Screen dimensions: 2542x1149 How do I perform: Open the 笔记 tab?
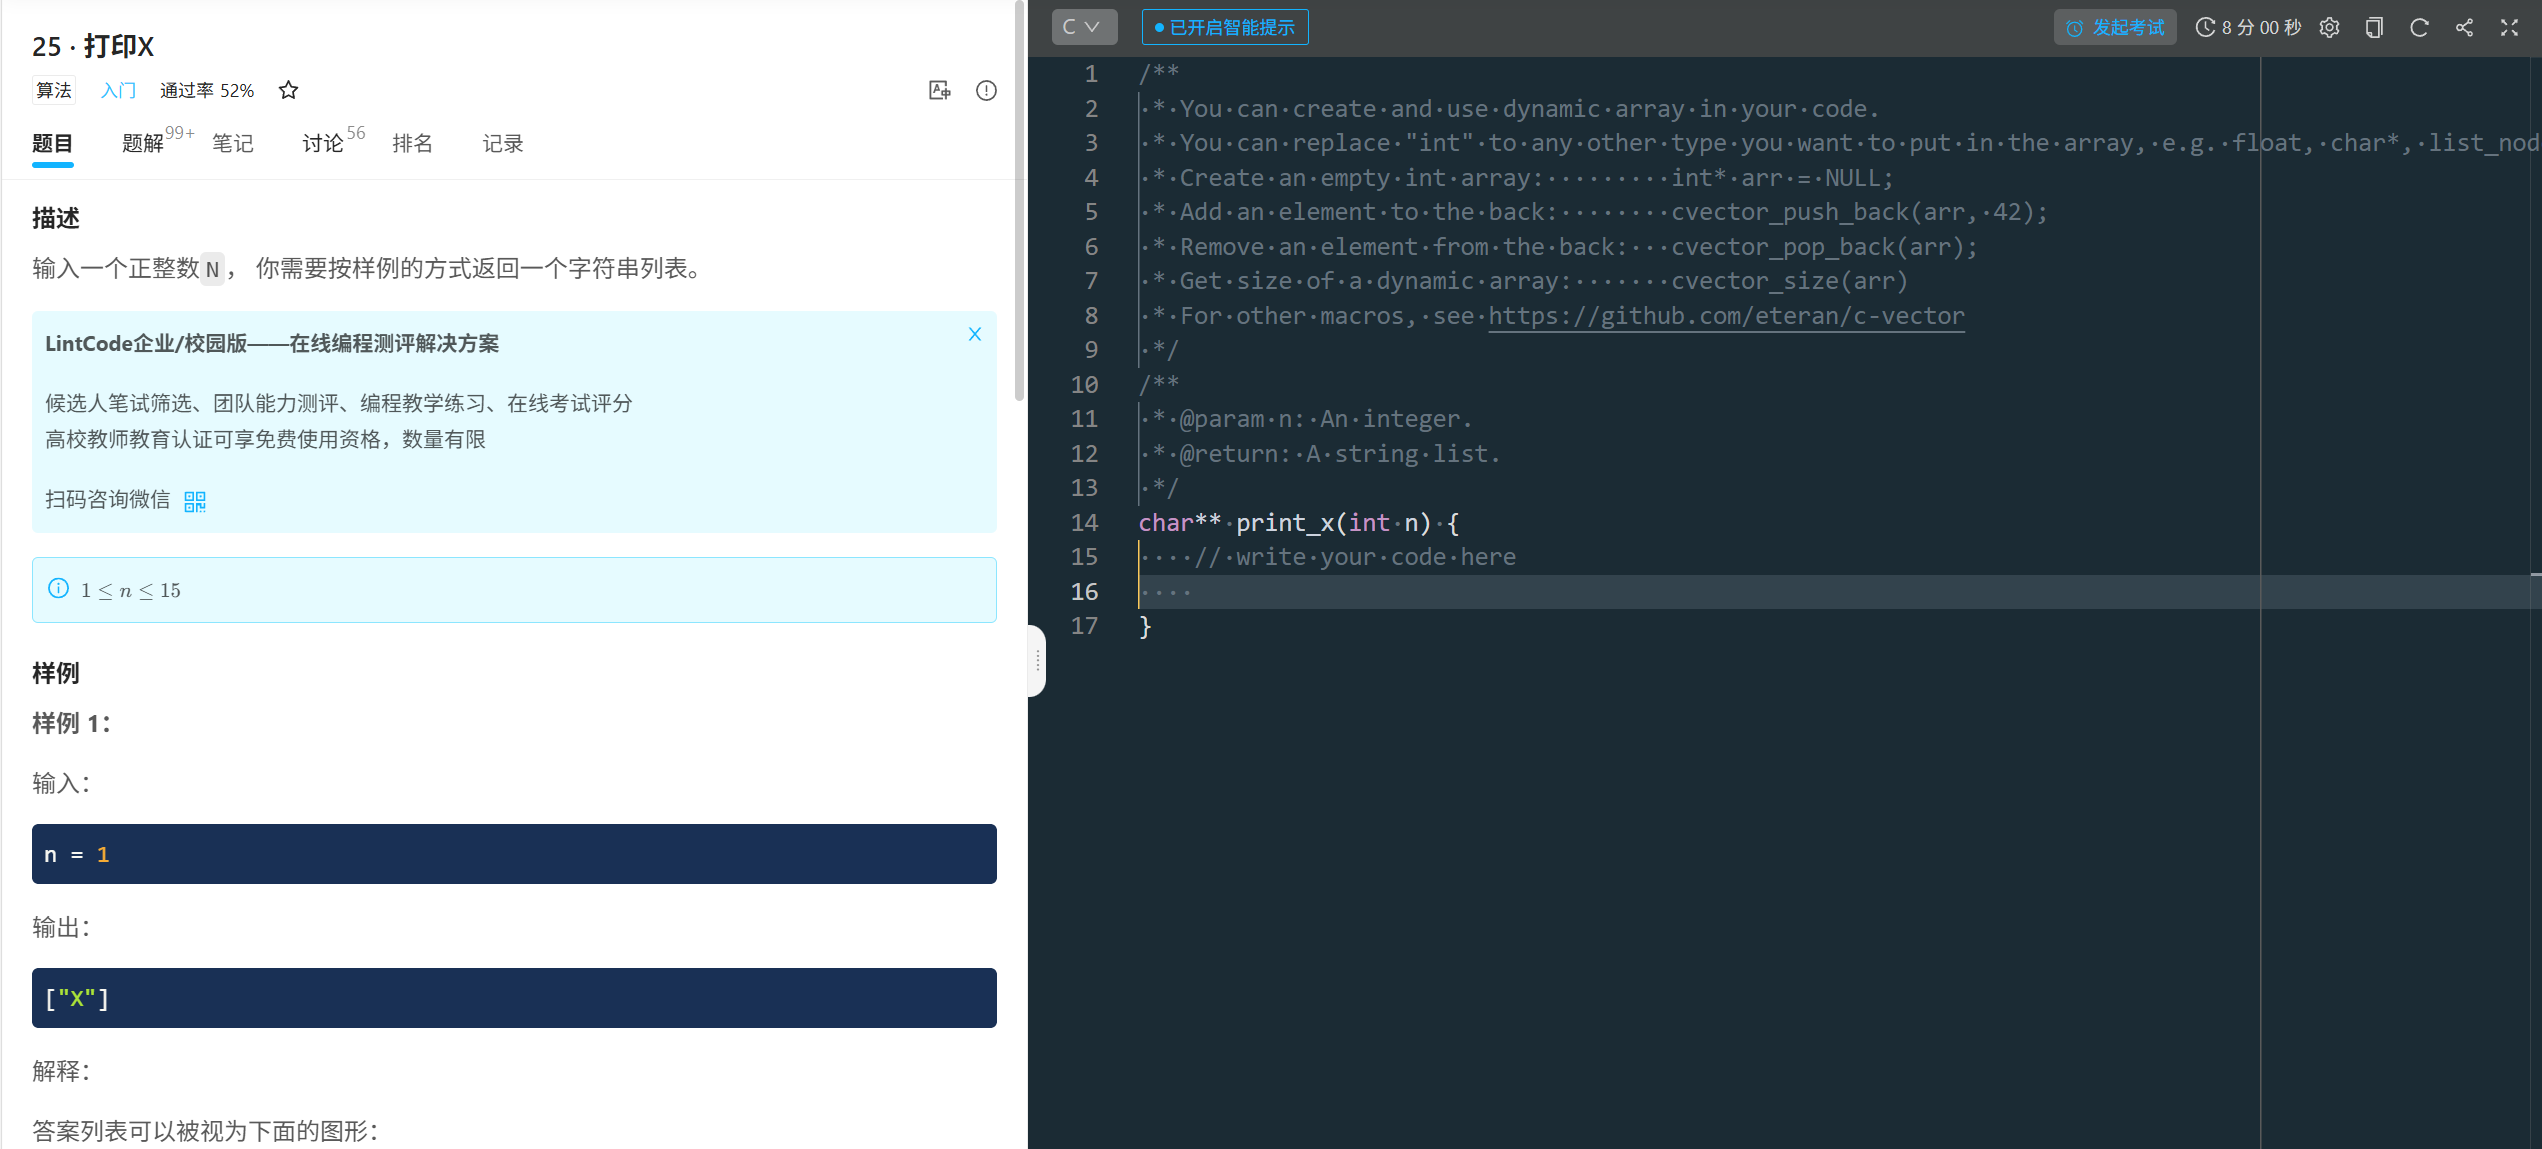pos(233,143)
